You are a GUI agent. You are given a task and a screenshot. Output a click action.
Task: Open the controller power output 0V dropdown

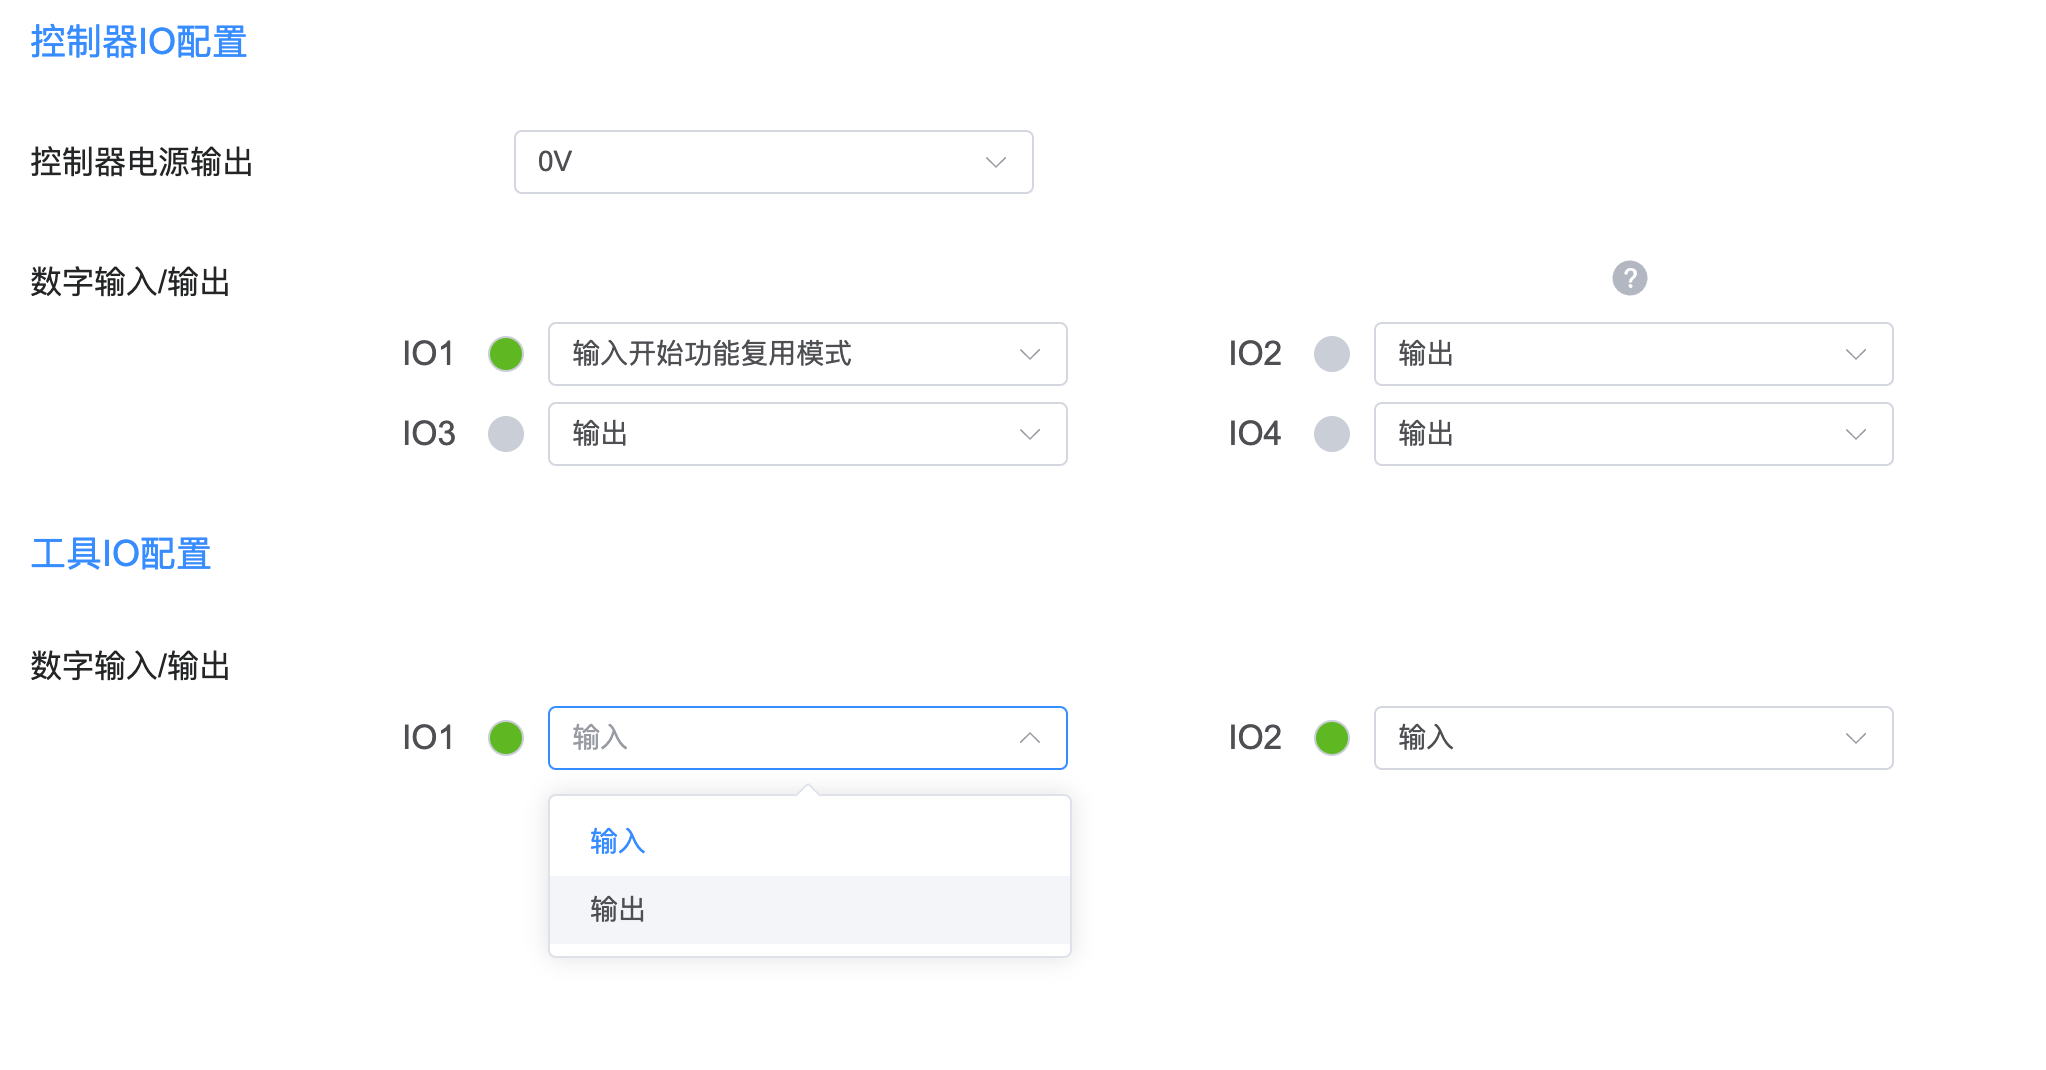tap(772, 162)
